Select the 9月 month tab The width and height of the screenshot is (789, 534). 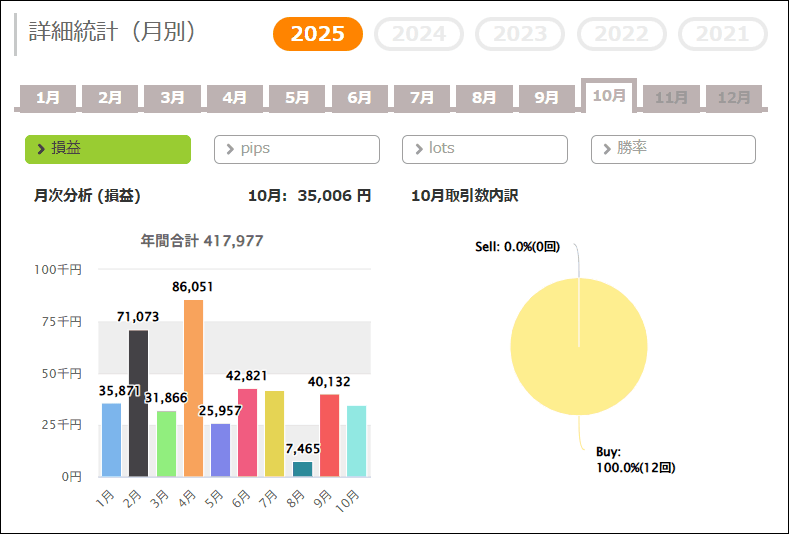[x=546, y=97]
